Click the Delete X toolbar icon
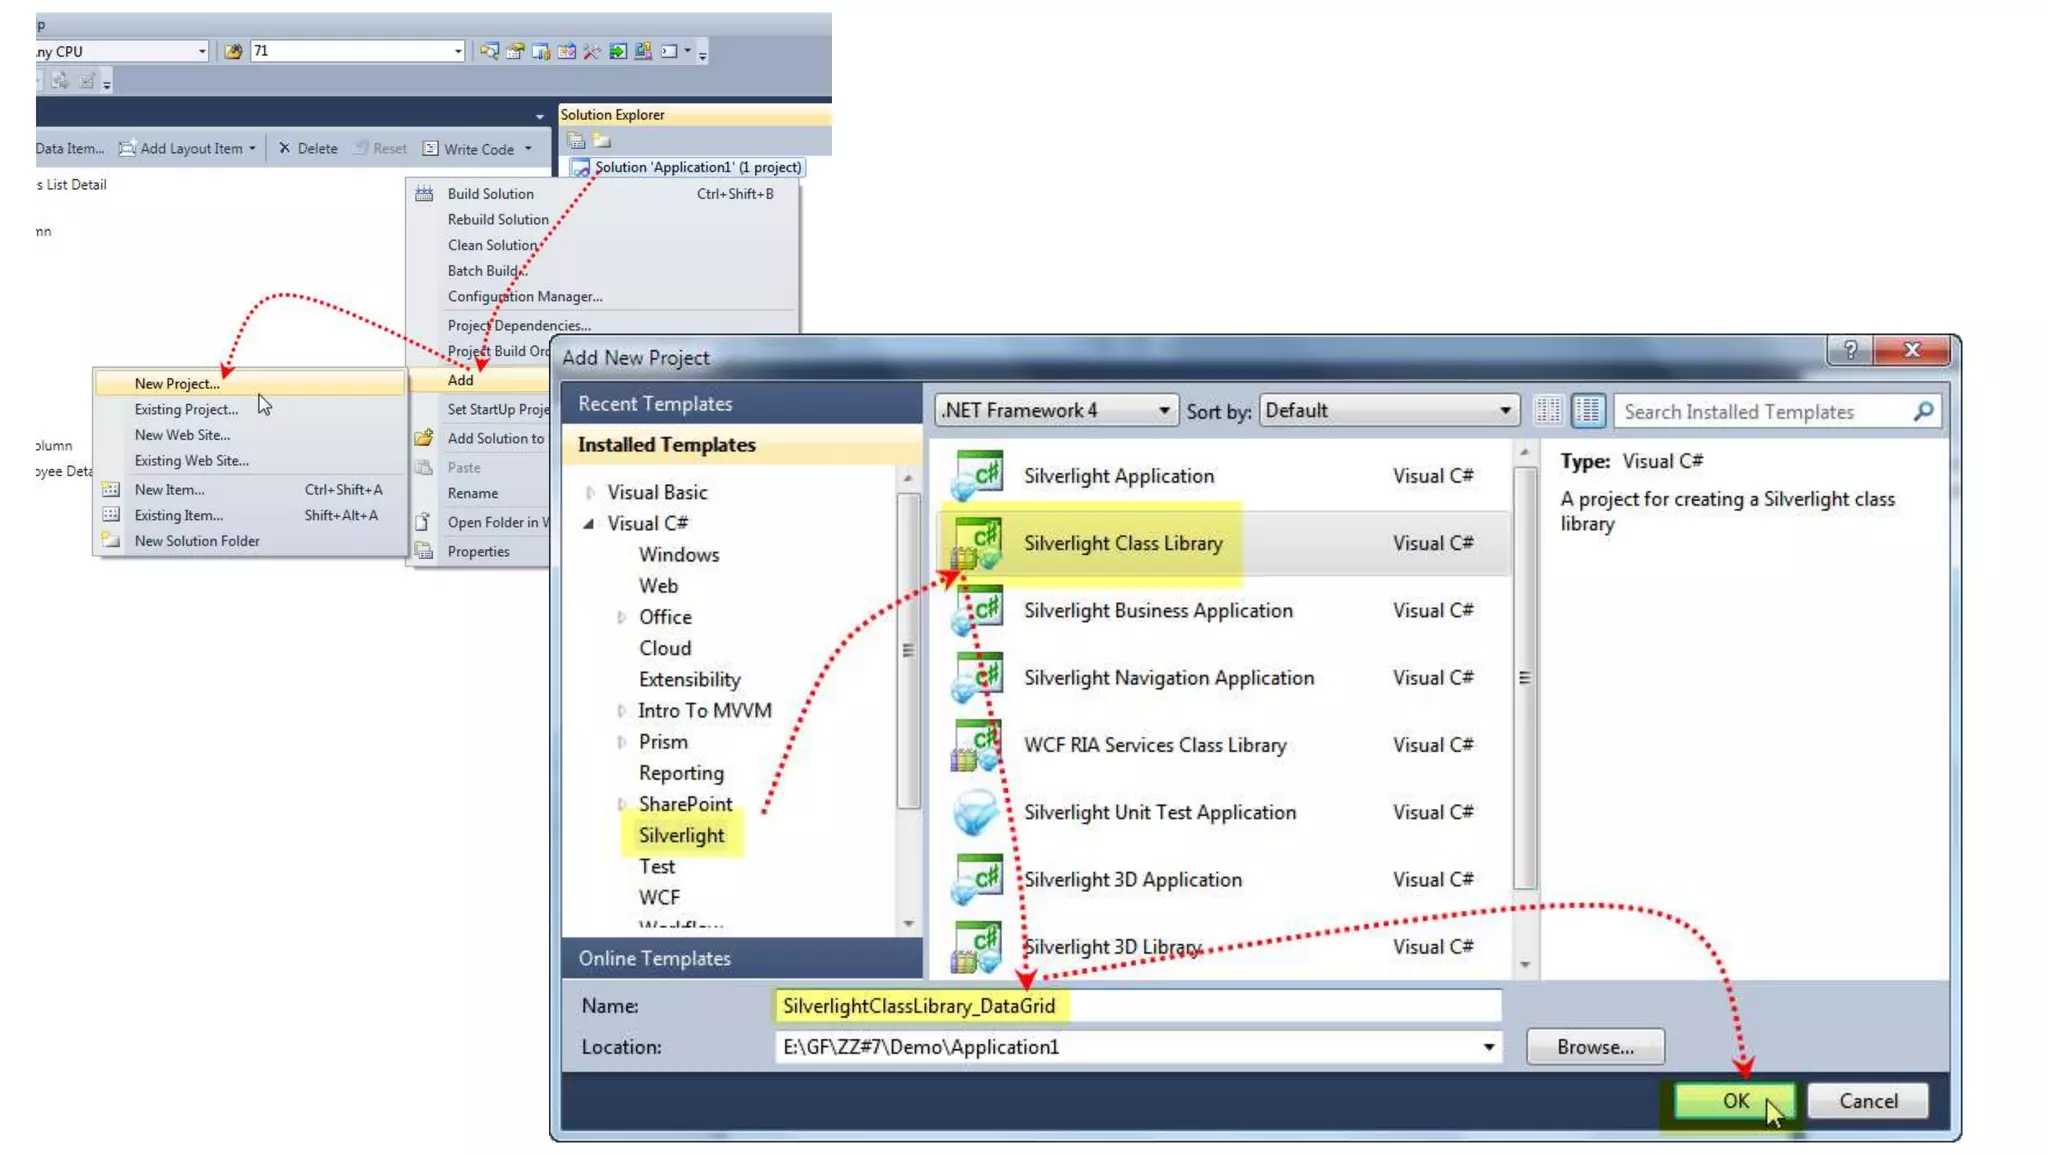Screen dimensions: 2048x1155 coord(285,148)
